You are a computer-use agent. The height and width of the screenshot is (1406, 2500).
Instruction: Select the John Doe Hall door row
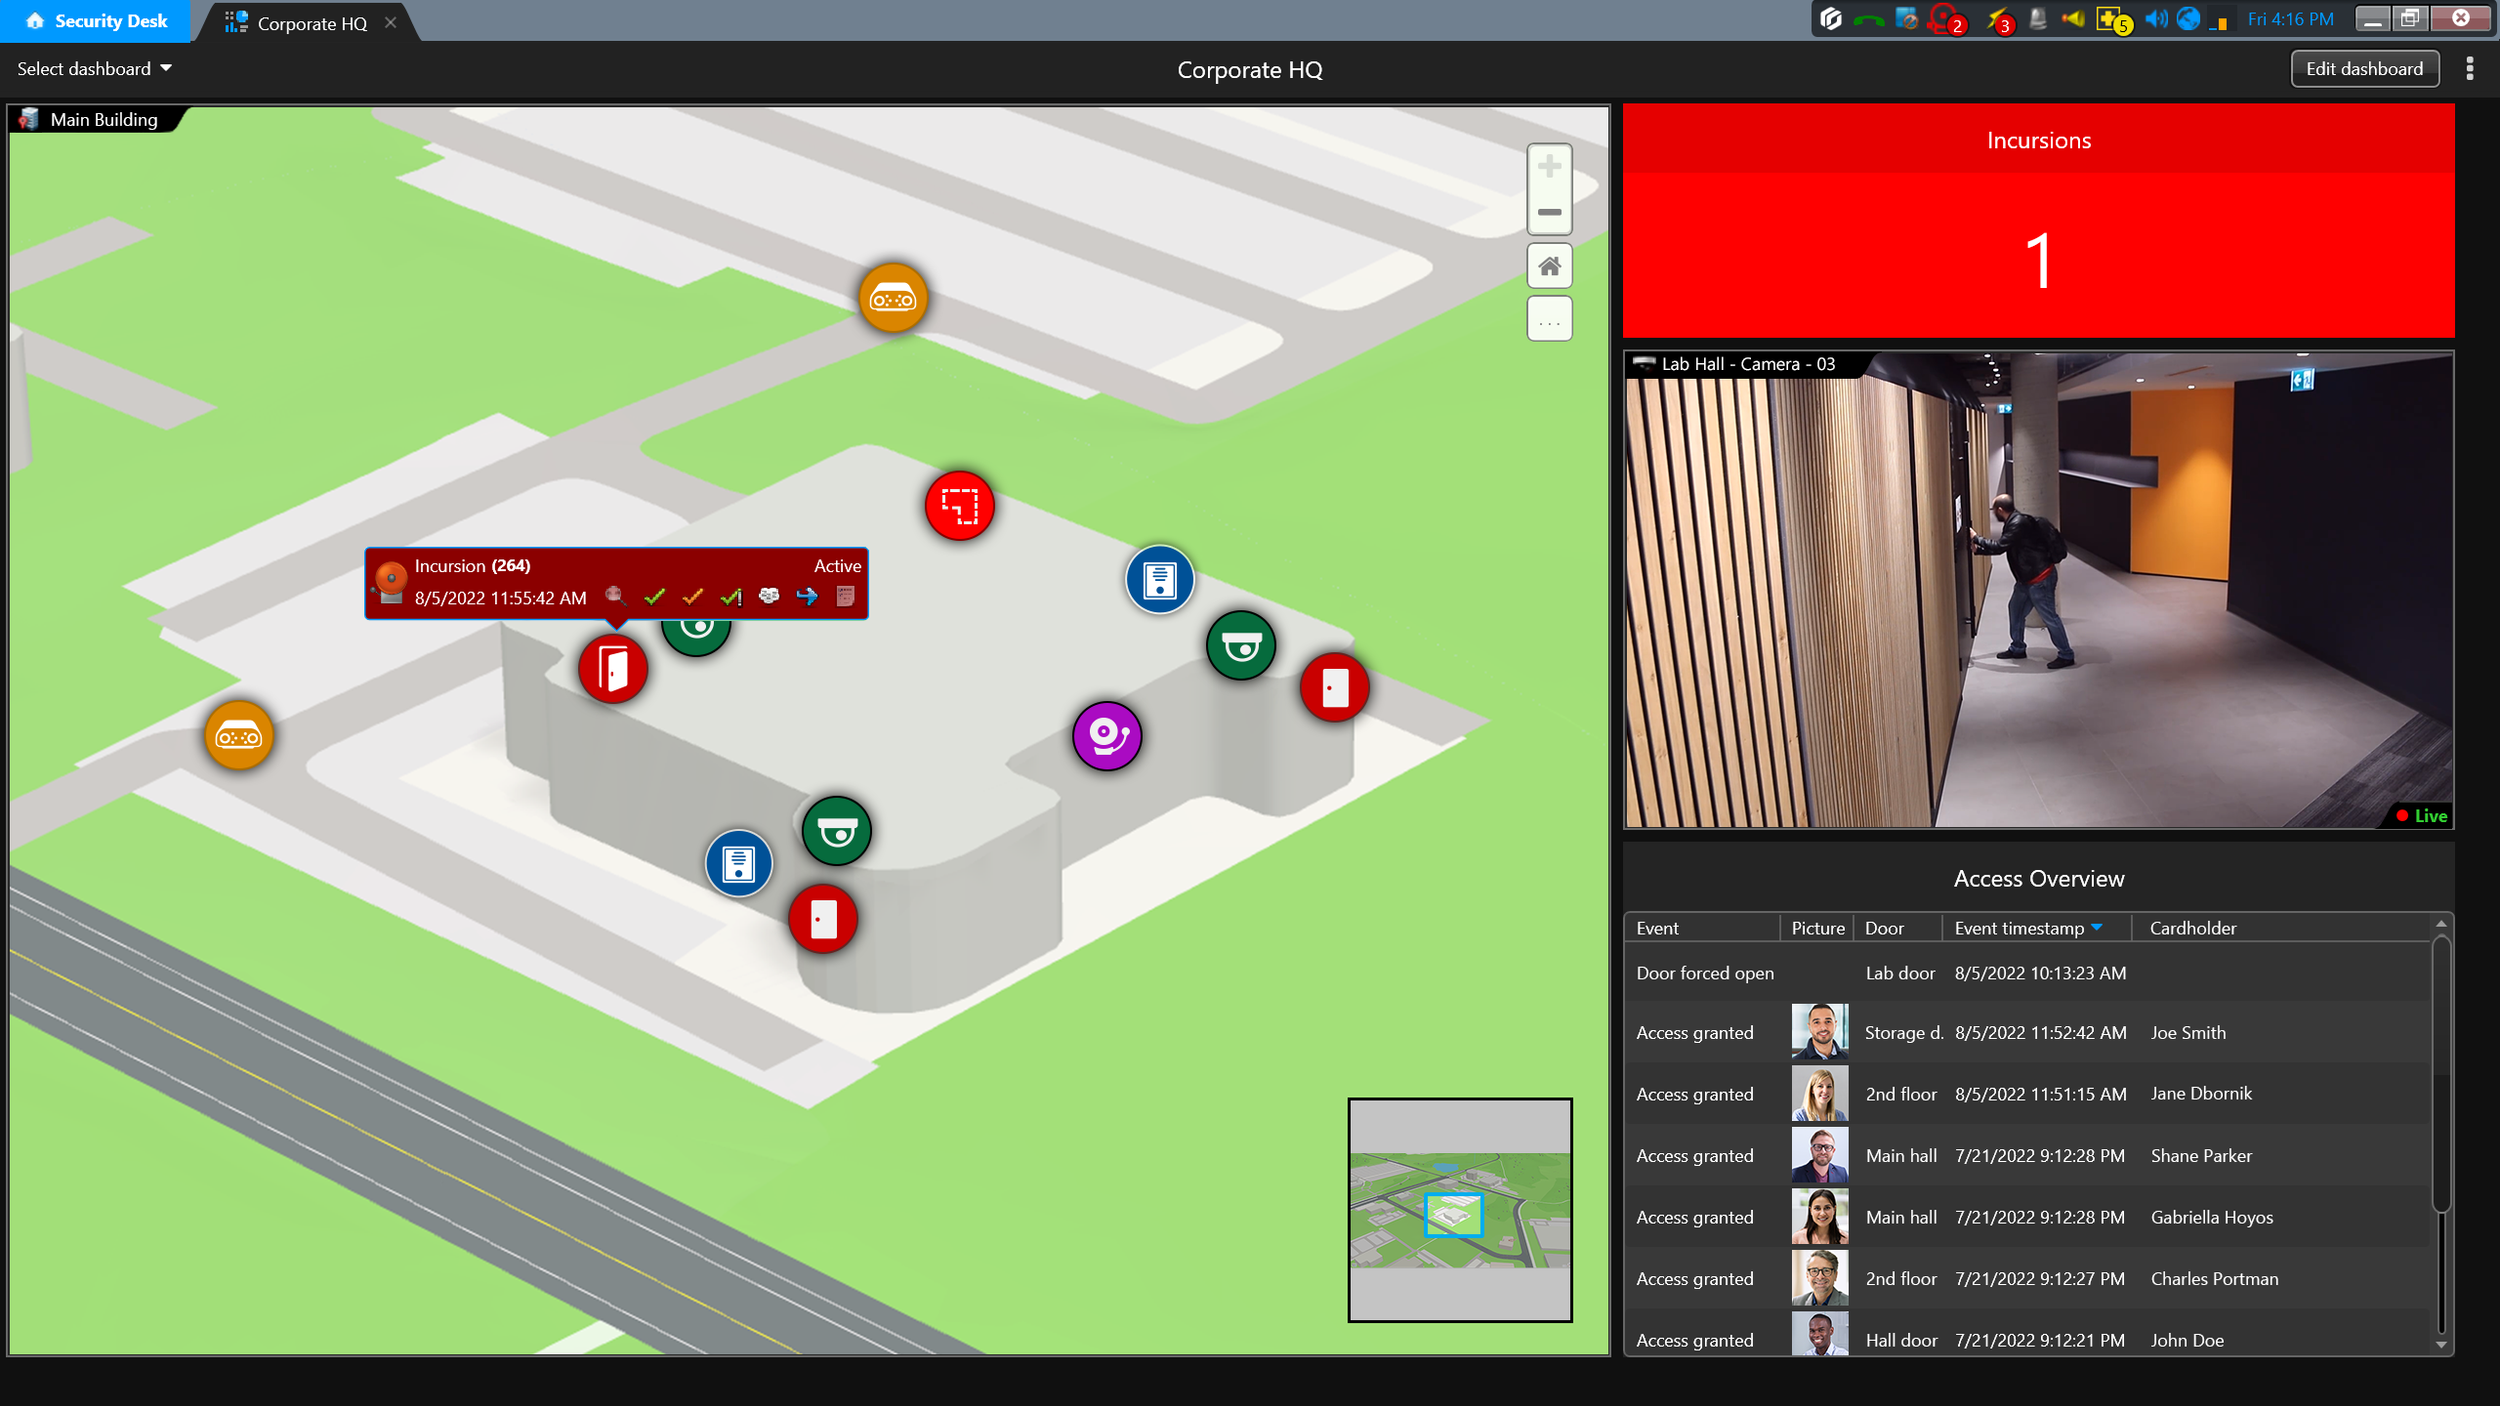click(x=2027, y=1335)
